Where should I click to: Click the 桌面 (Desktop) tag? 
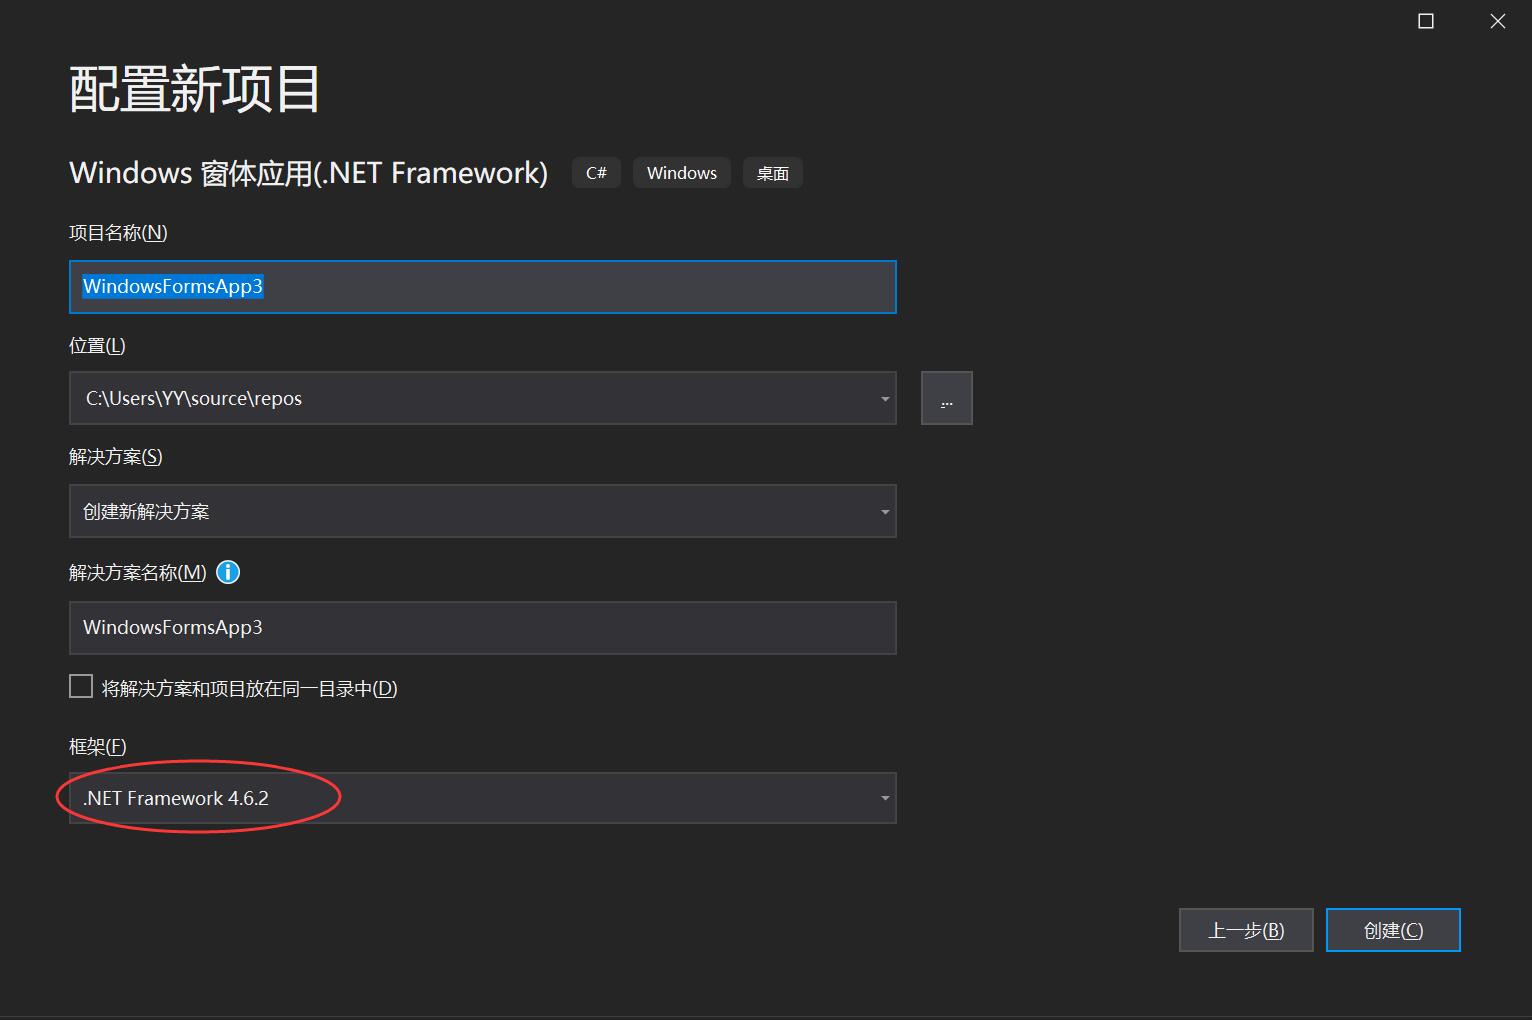click(x=772, y=172)
